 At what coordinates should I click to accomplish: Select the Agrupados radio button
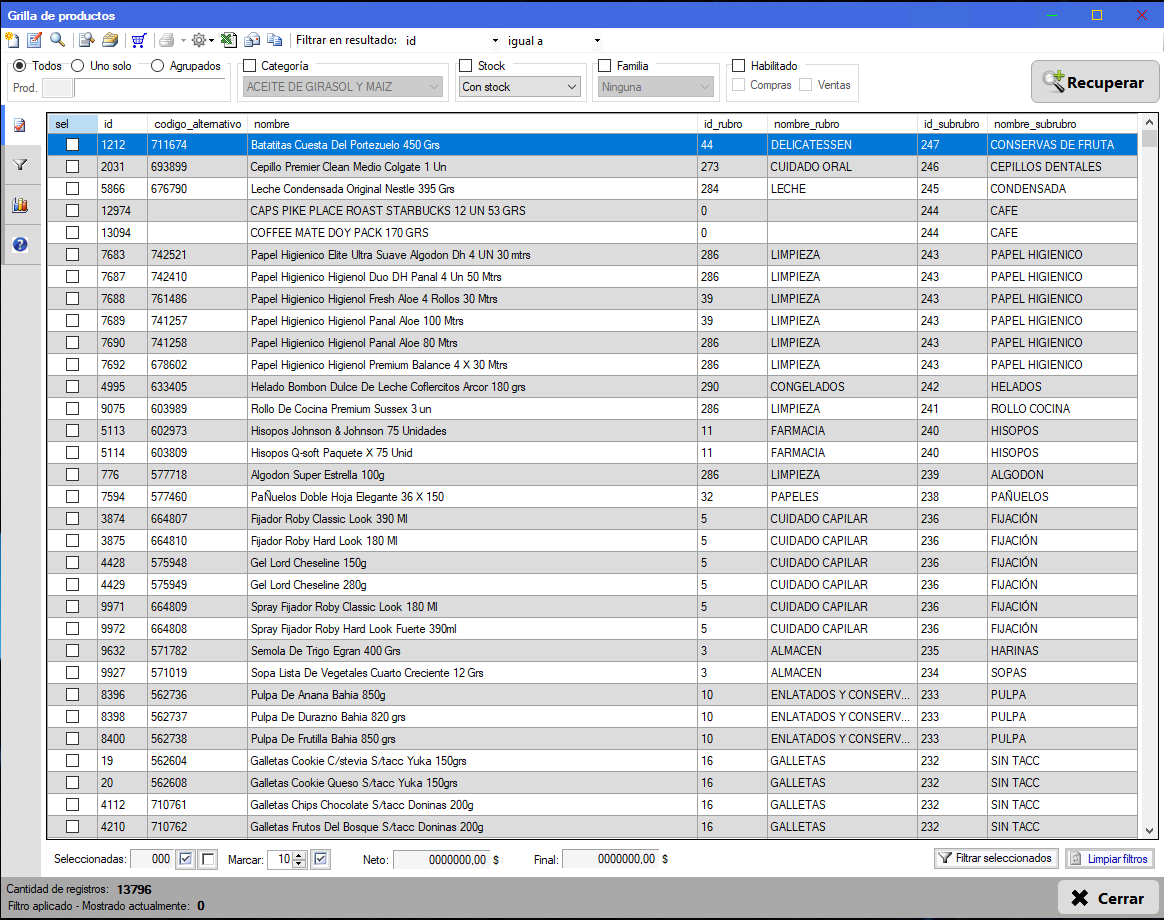coord(157,66)
